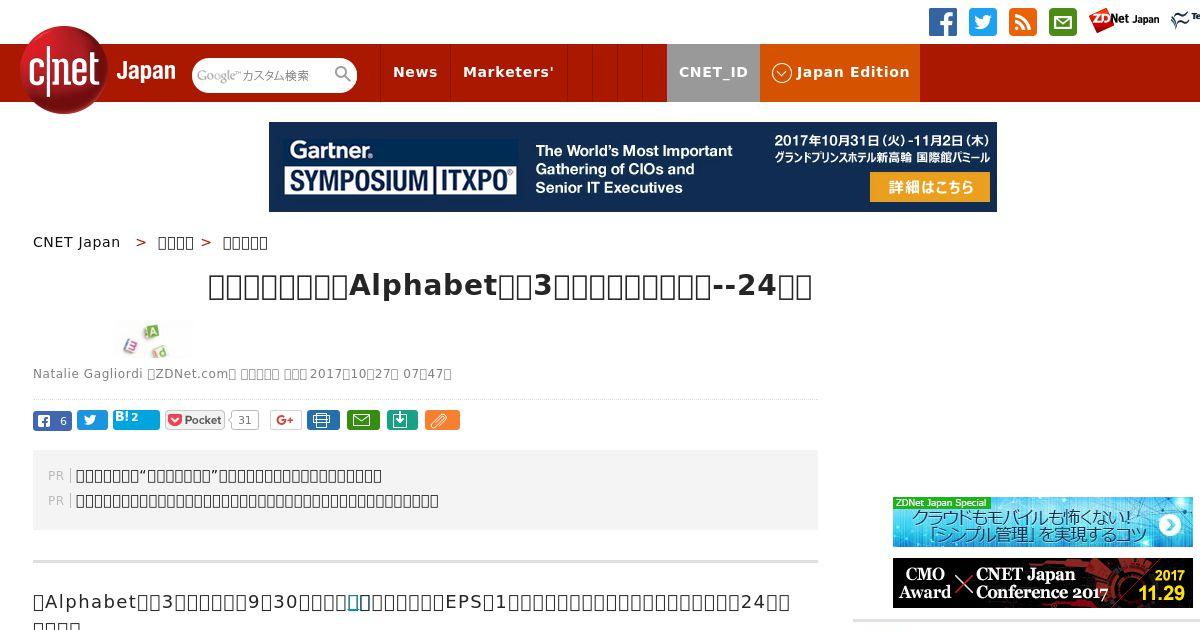This screenshot has width=1200, height=630.
Task: Open the CNET Twitter icon in header
Action: [x=983, y=22]
